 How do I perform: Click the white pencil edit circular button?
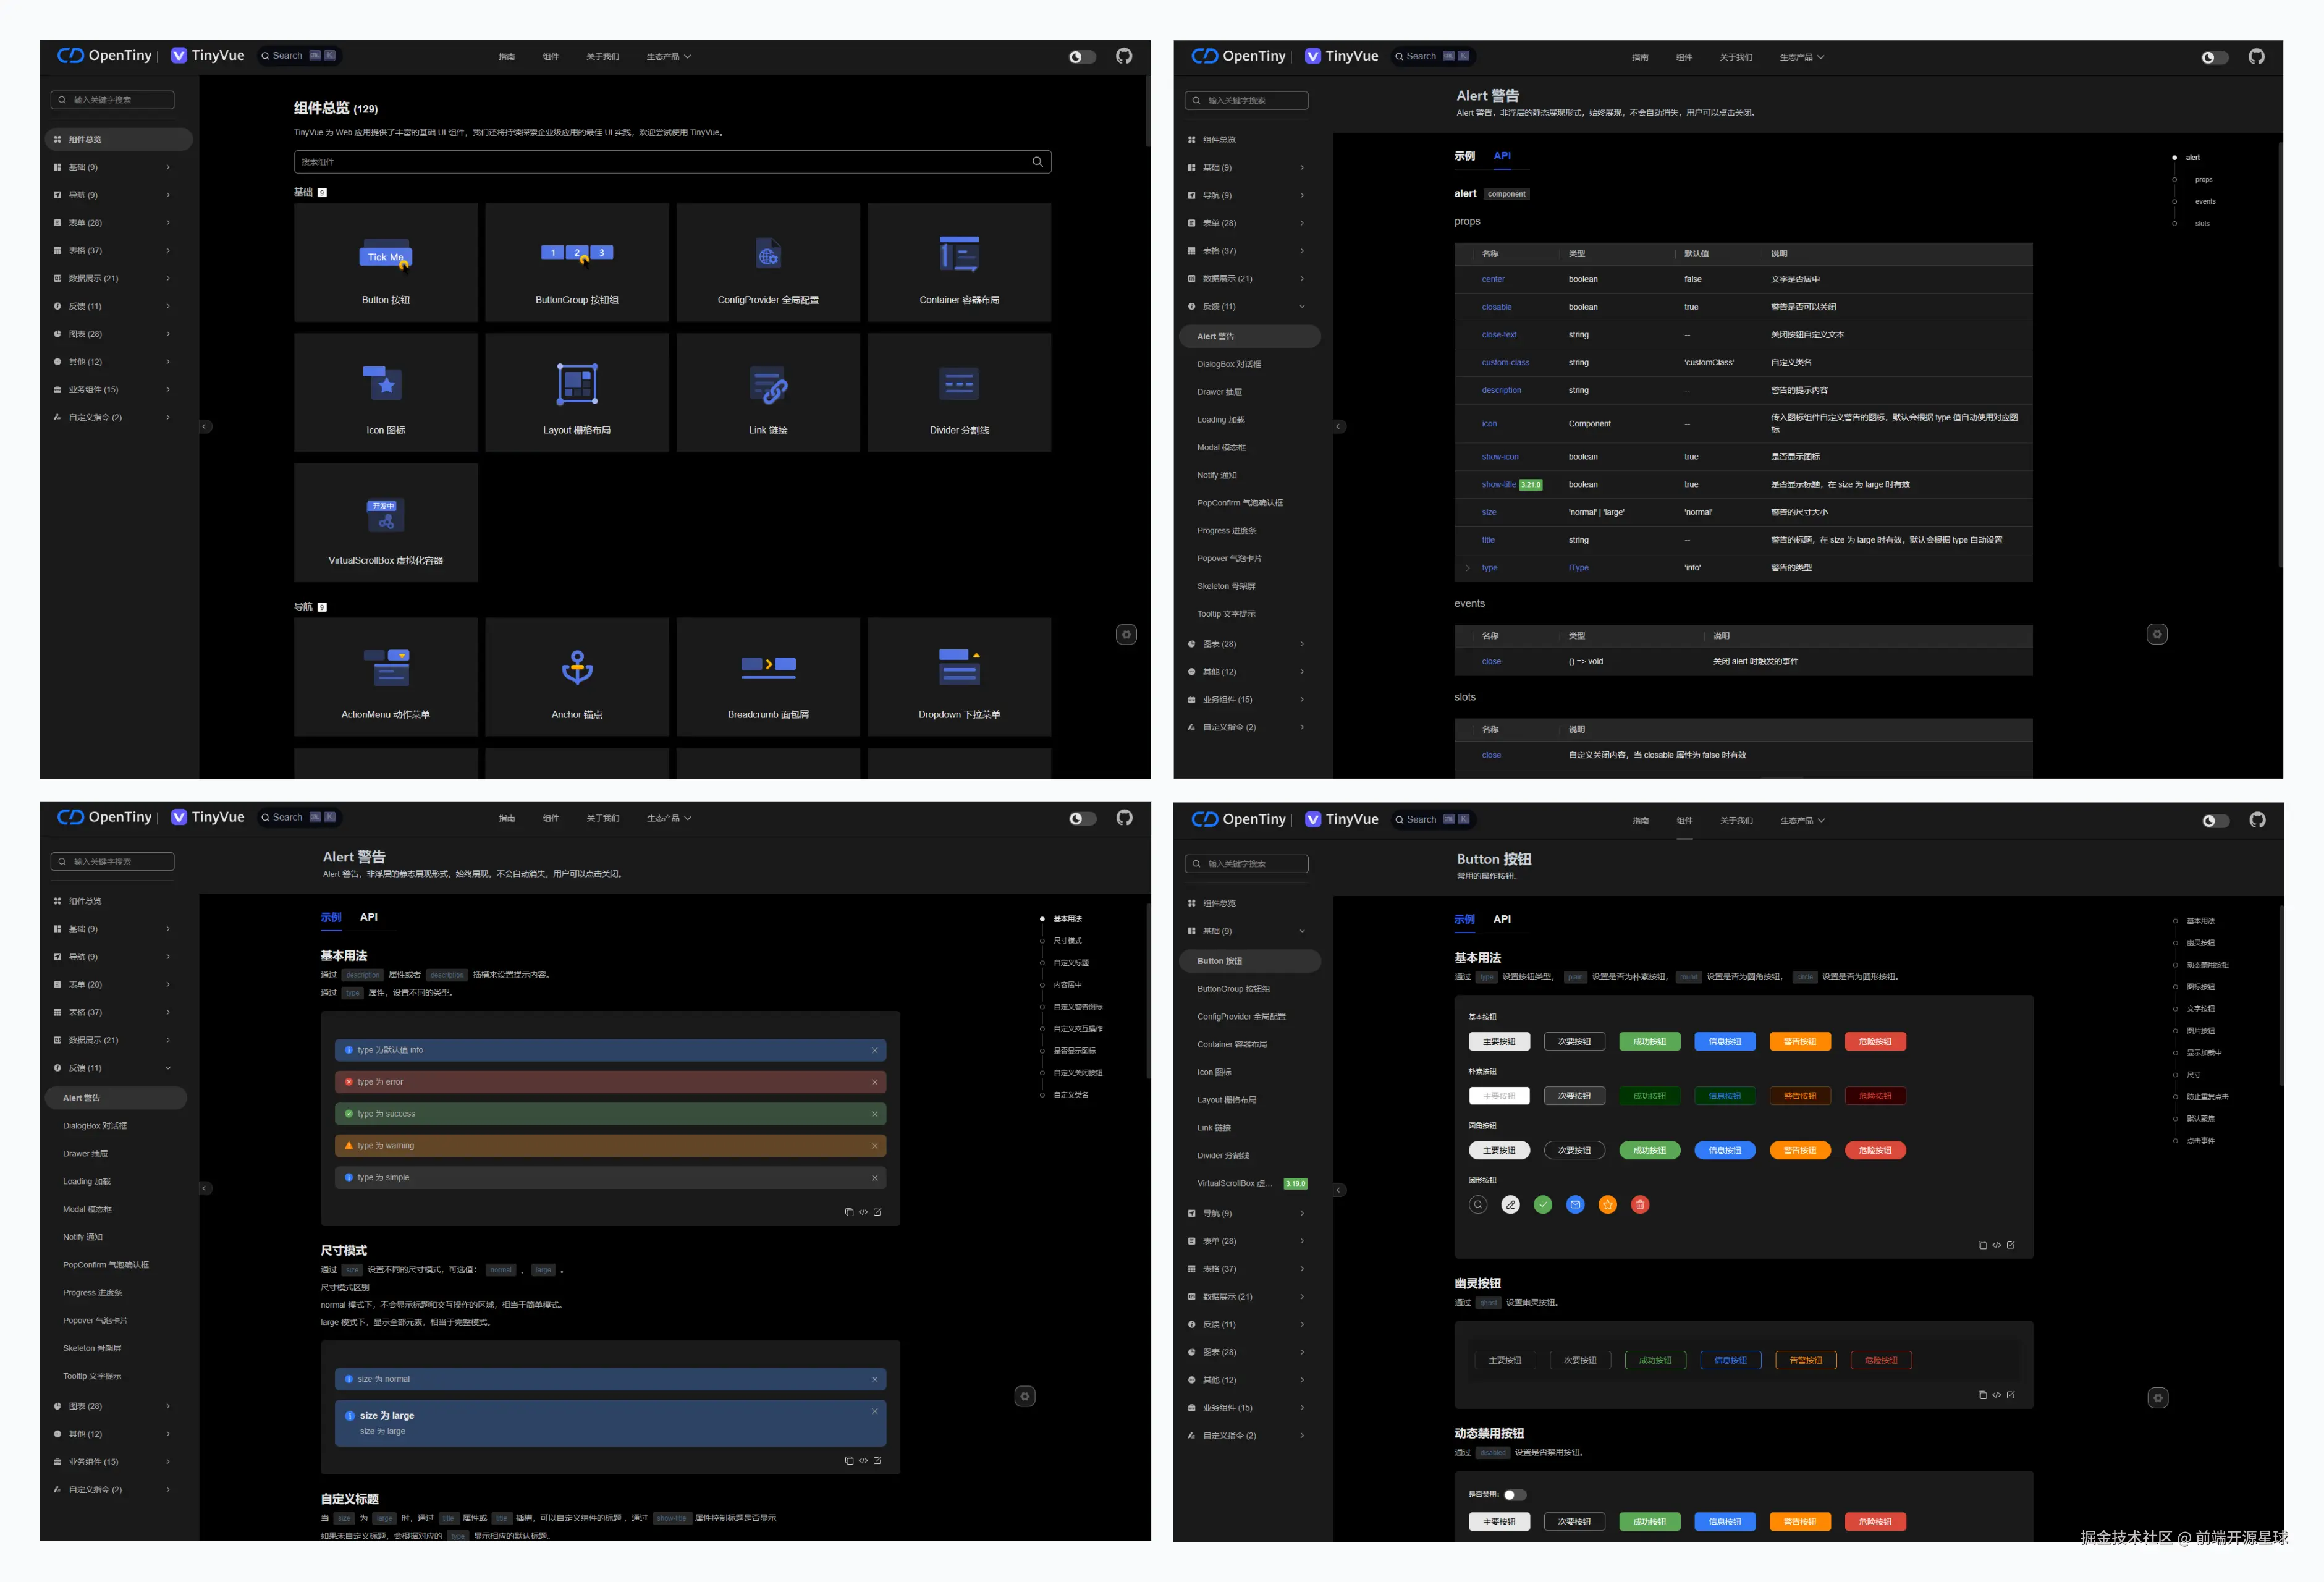1510,1205
